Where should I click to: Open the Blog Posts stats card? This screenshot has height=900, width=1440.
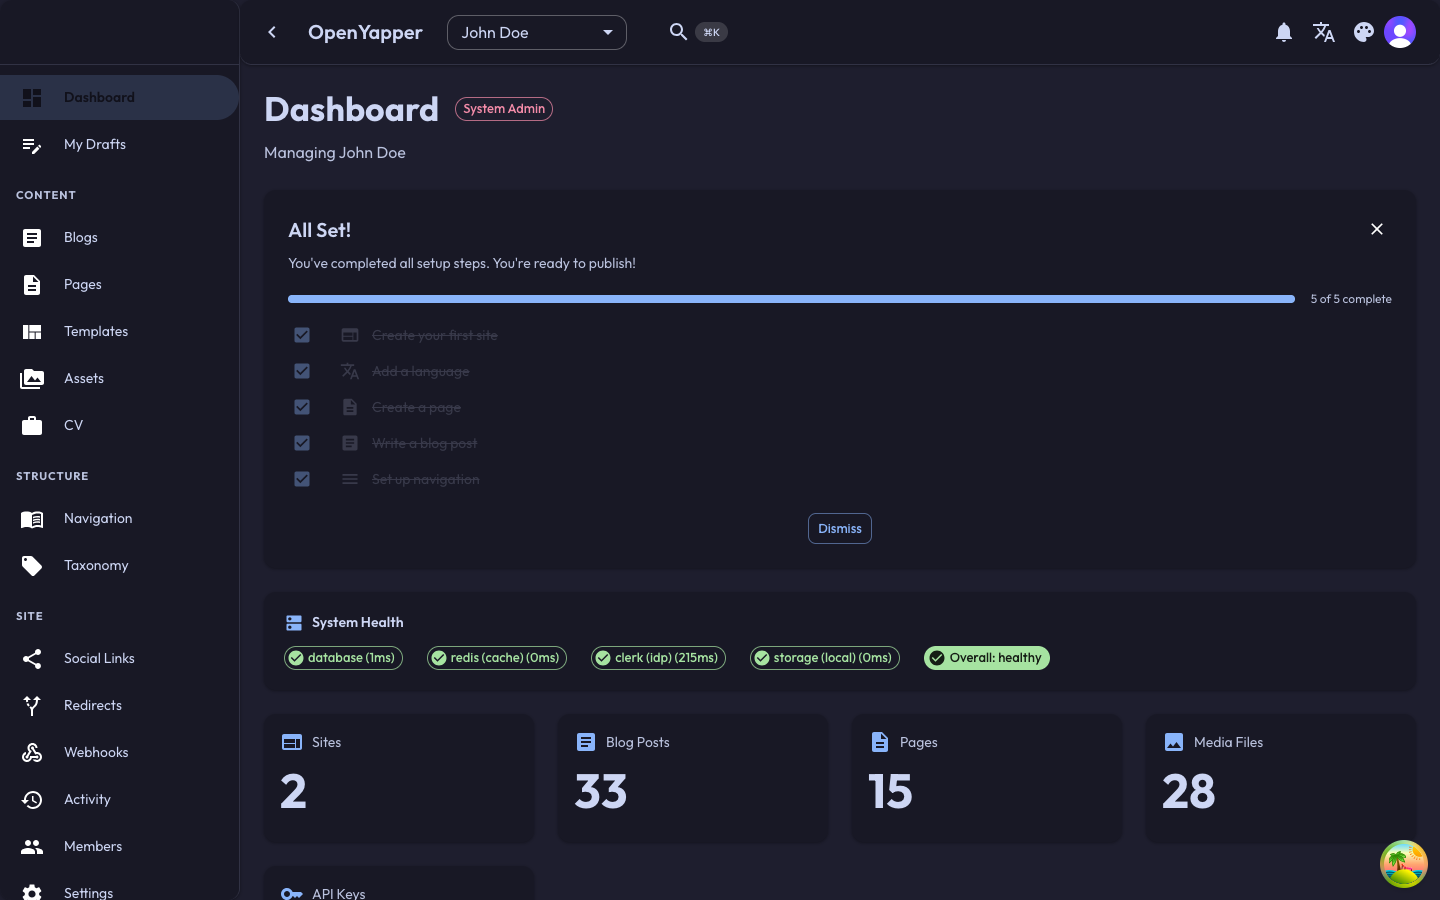[x=693, y=779]
